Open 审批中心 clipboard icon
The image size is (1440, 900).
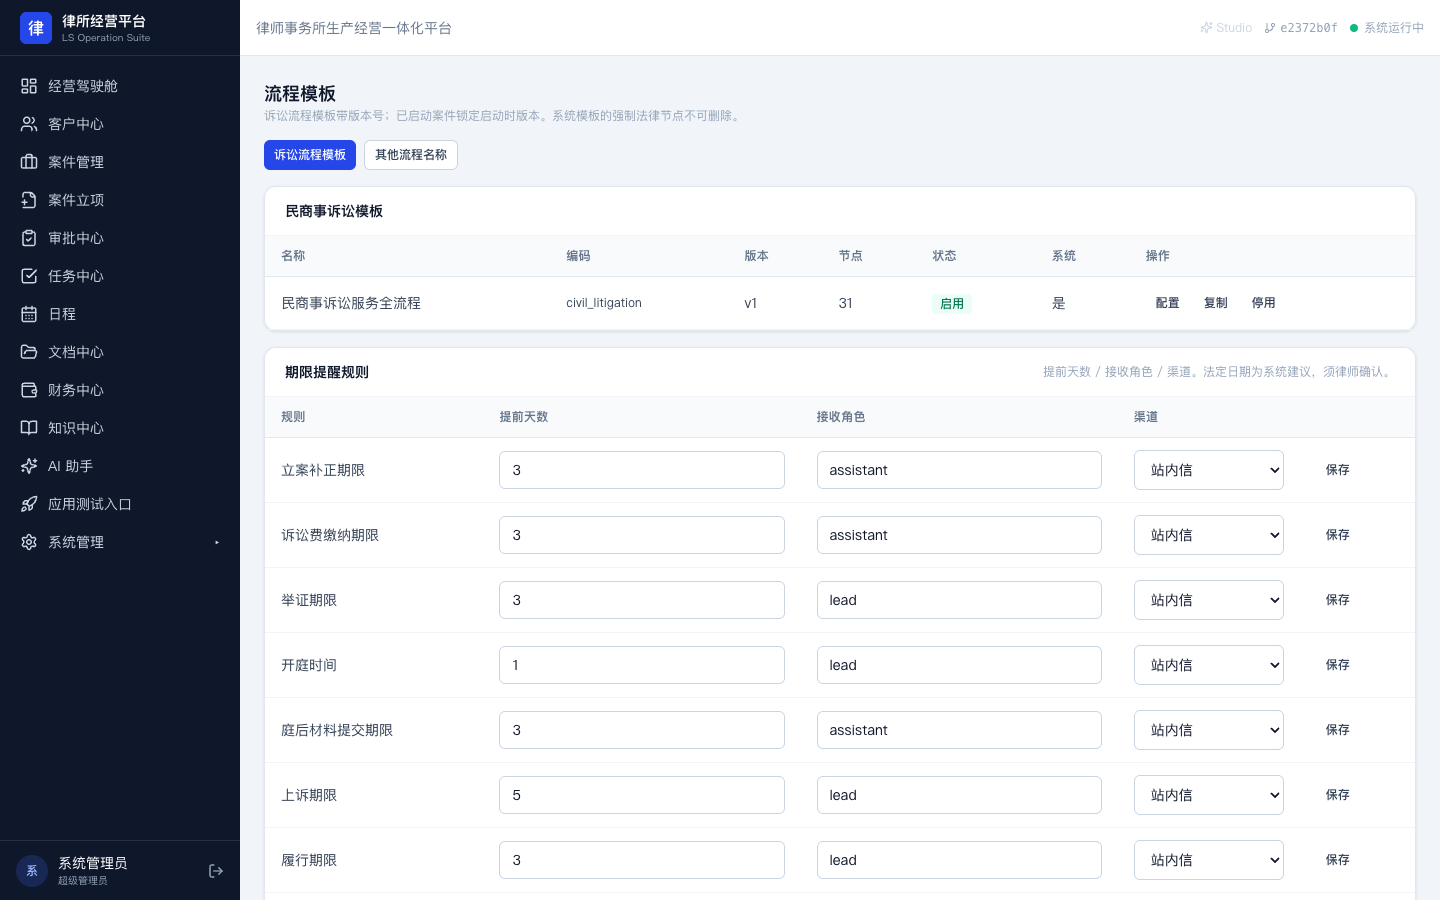29,238
